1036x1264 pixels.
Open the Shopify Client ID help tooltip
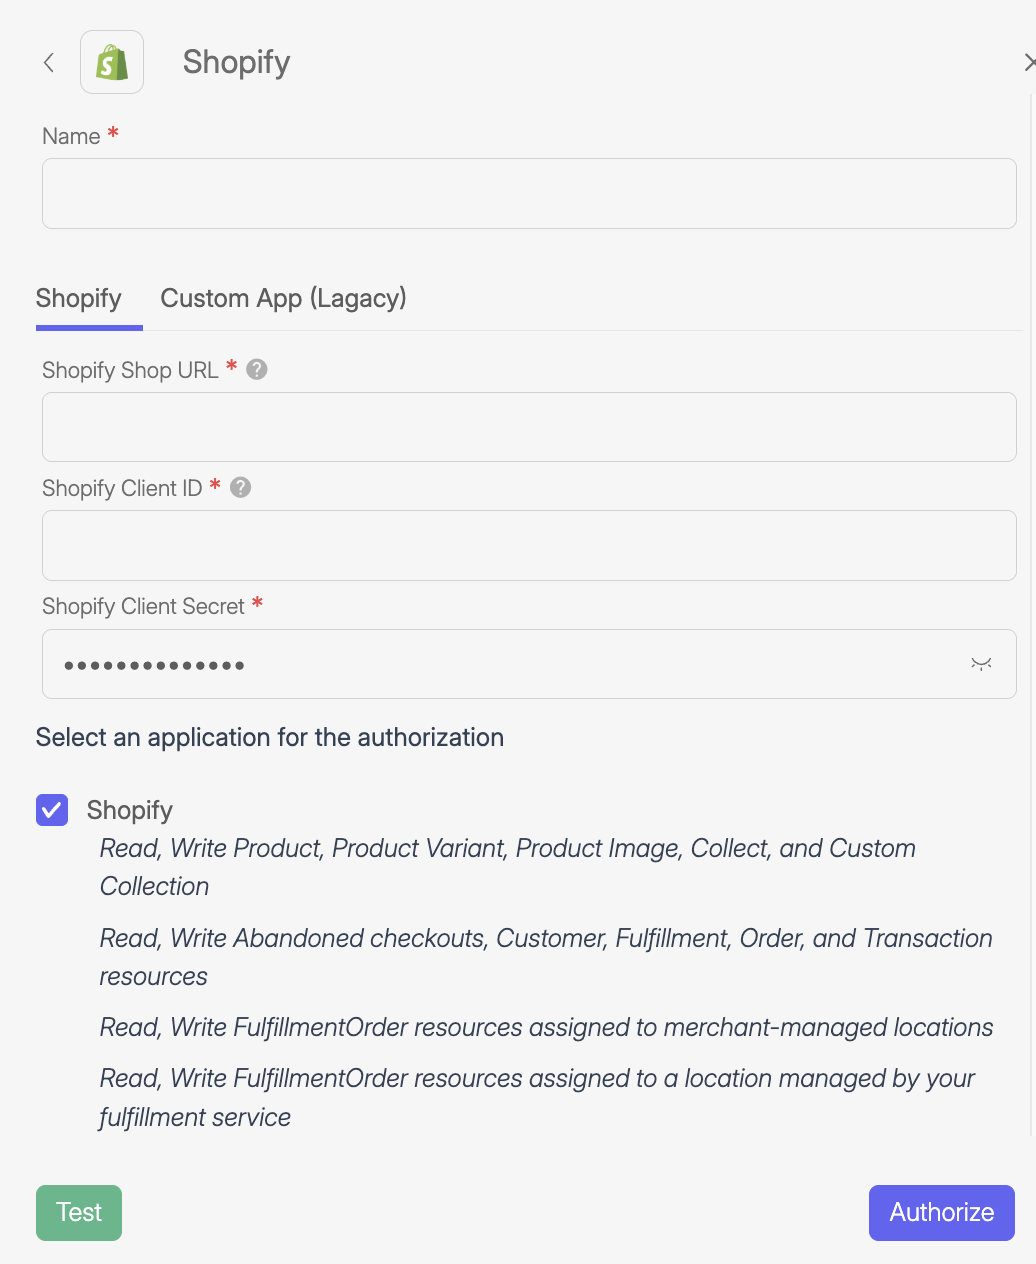coord(240,487)
